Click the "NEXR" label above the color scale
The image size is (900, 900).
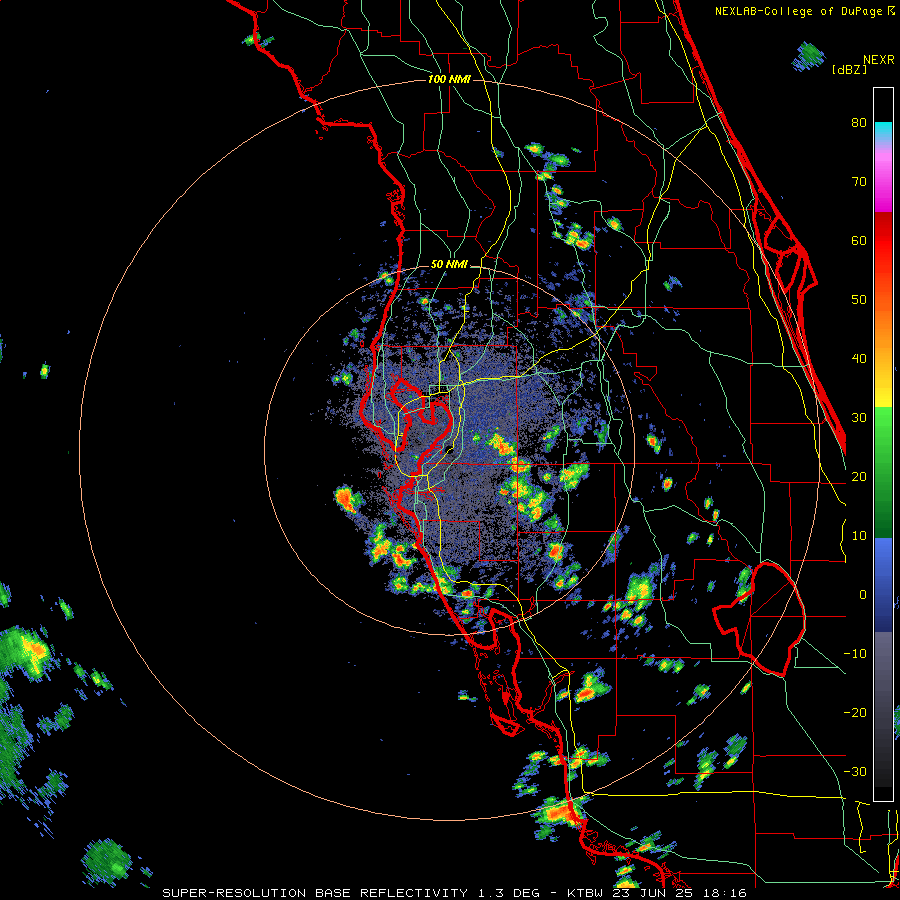point(878,60)
